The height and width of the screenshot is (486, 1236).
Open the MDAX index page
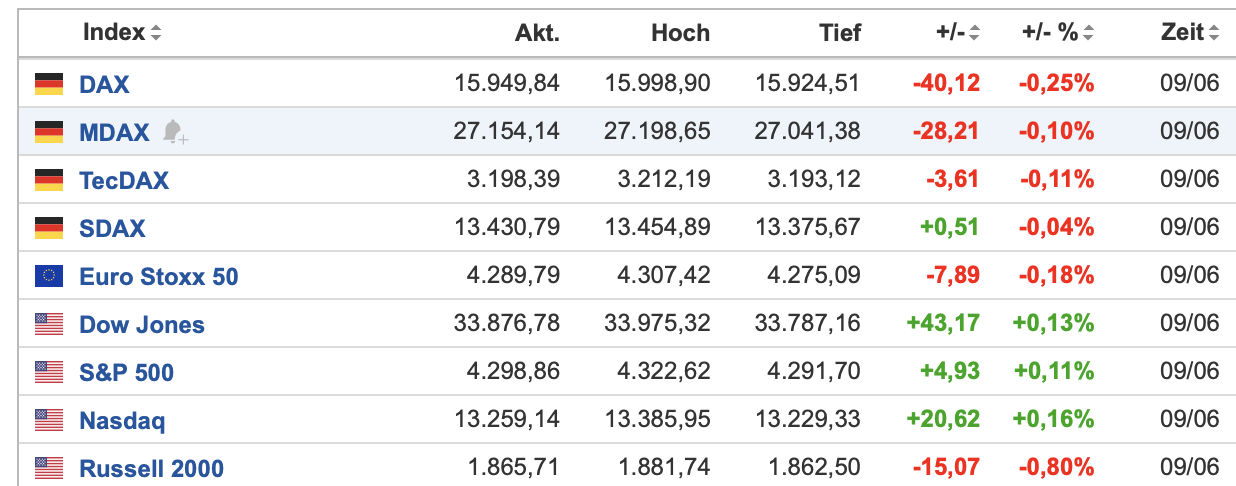[114, 132]
